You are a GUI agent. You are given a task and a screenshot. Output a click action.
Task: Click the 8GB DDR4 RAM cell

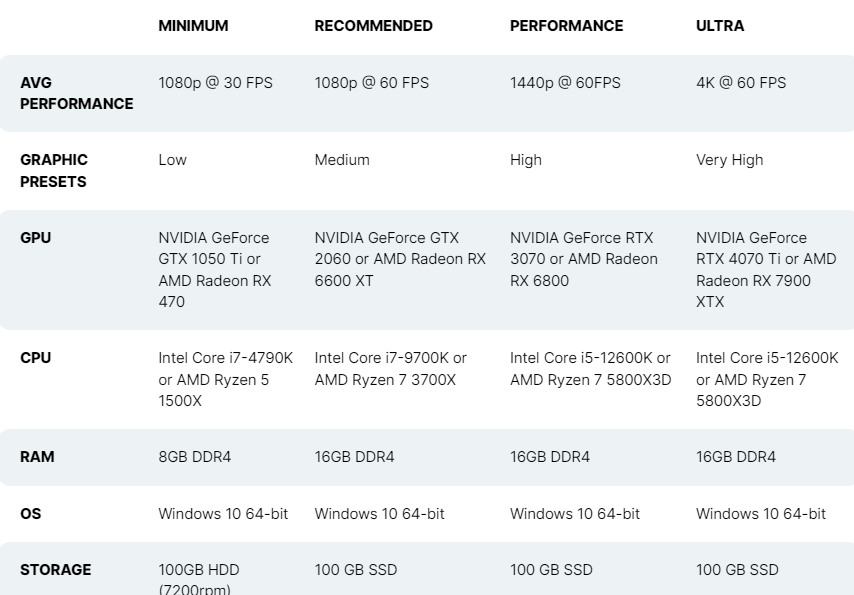(x=194, y=457)
